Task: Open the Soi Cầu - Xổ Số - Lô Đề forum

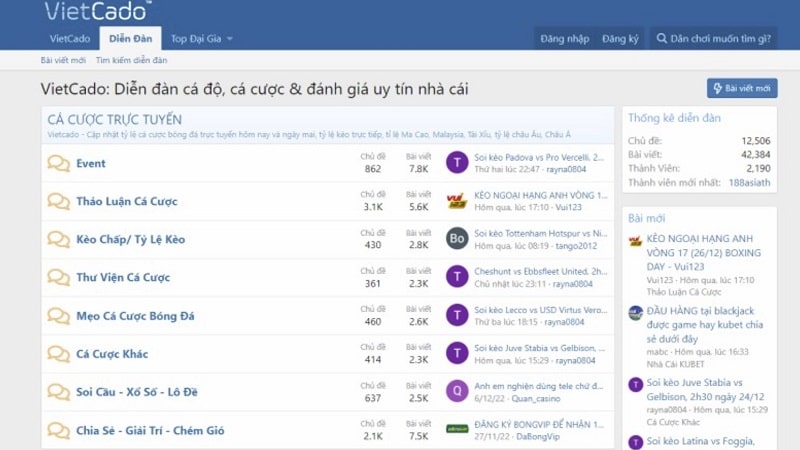Action: click(137, 392)
